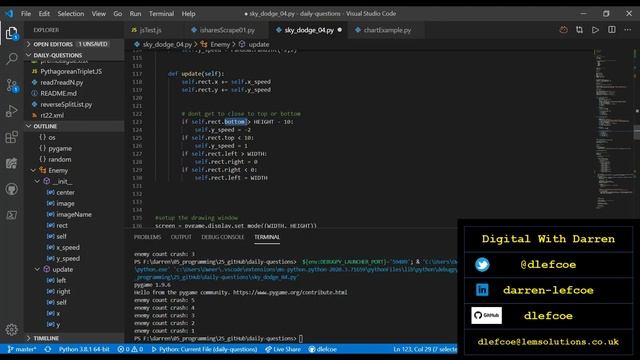This screenshot has width=640, height=360.
Task: Click the orange icon in the editor toolbar
Action: pyautogui.click(x=563, y=30)
